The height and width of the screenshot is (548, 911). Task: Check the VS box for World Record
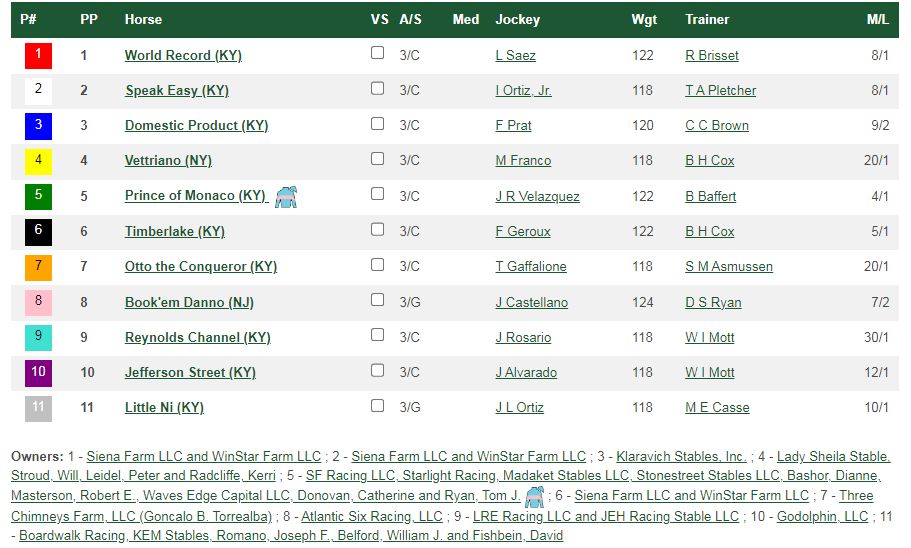(378, 53)
